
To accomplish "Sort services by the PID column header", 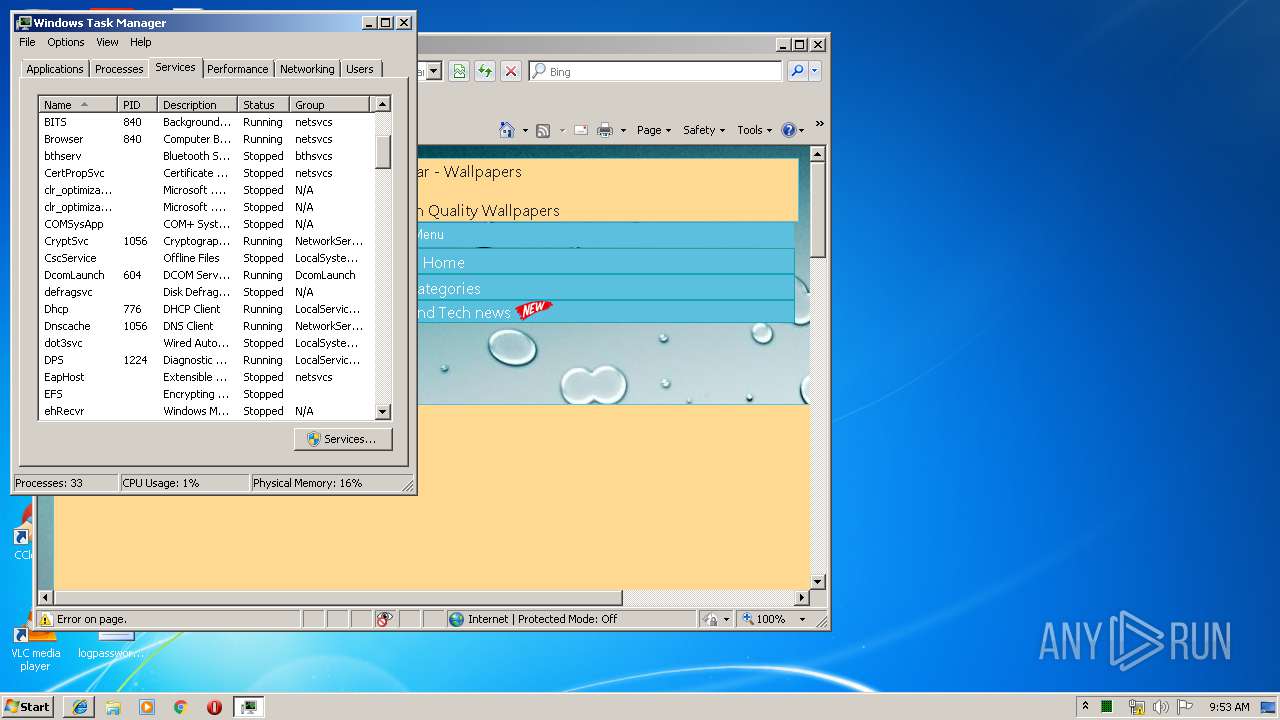I will click(x=137, y=105).
